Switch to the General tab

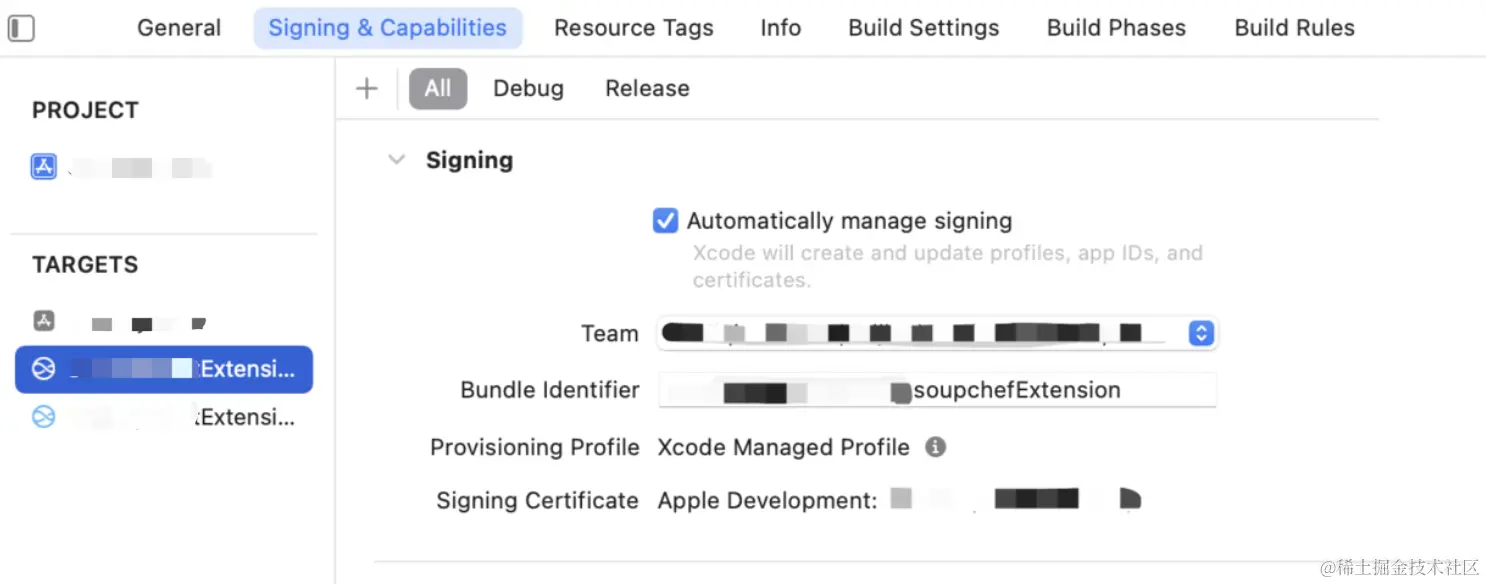179,28
